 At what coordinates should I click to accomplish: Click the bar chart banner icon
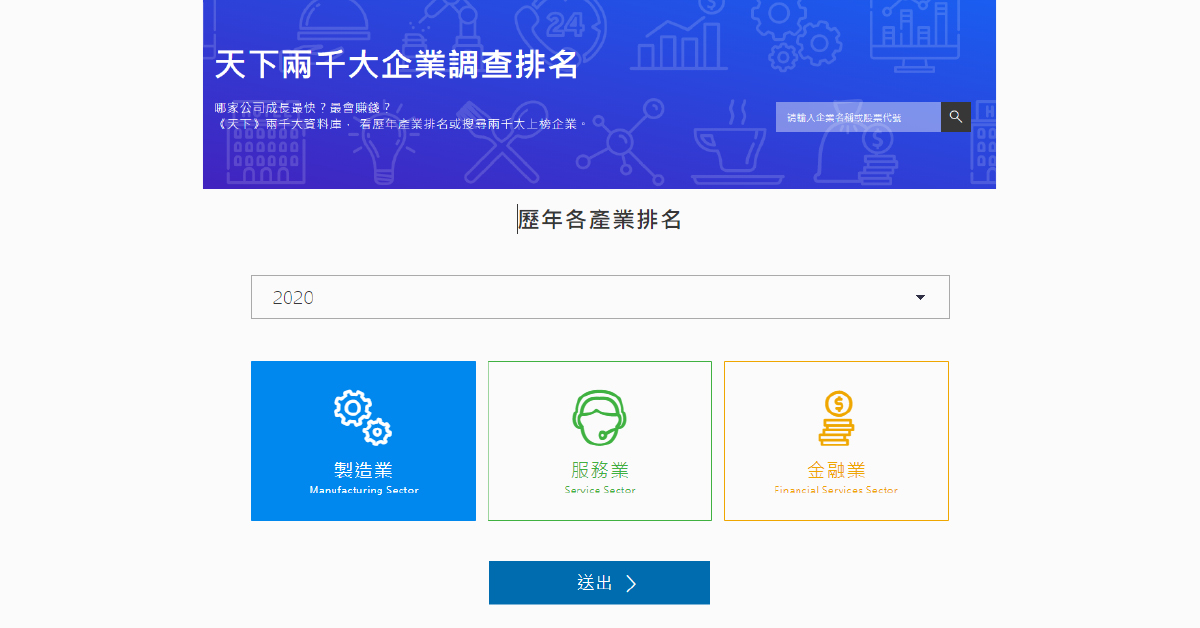point(680,45)
